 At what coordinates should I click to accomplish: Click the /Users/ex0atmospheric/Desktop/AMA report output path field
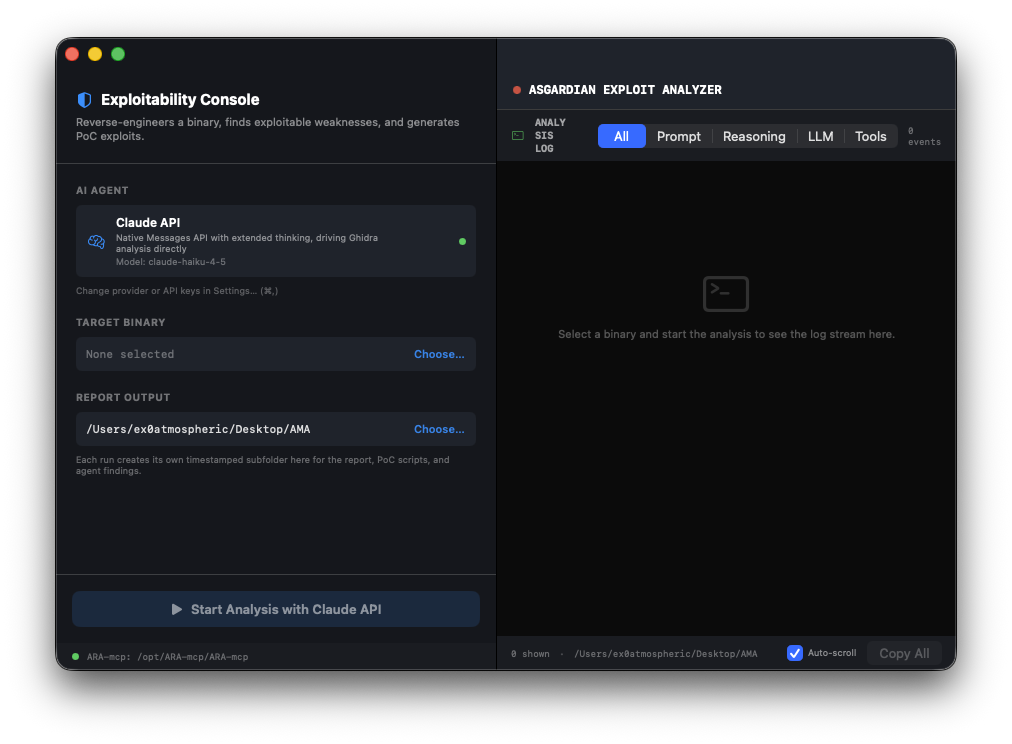pyautogui.click(x=276, y=429)
